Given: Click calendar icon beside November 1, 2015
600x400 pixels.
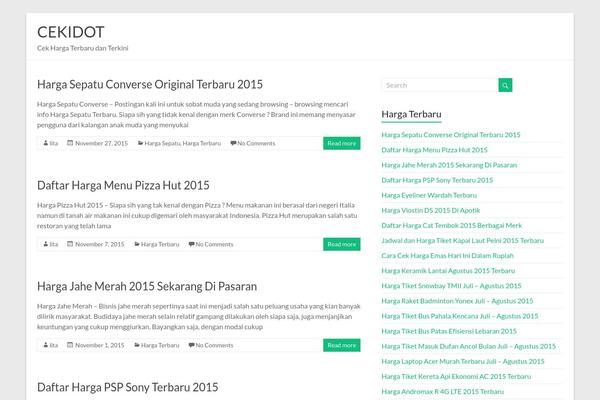Looking at the screenshot, I should (70, 345).
